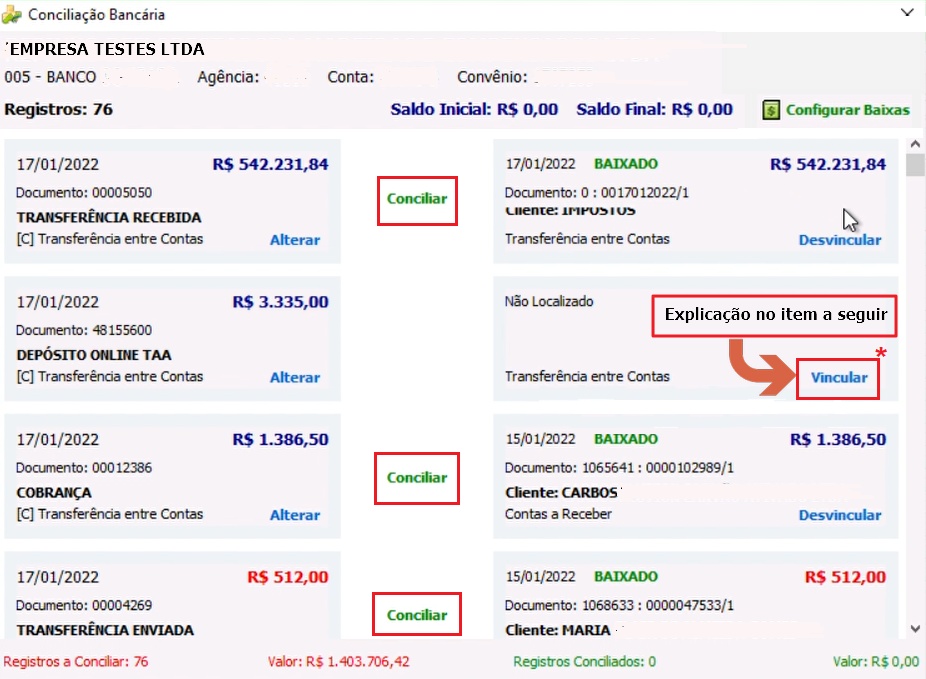Click 'Registros a Conciliar: 76' status
The width and height of the screenshot is (926, 679).
pos(76,661)
